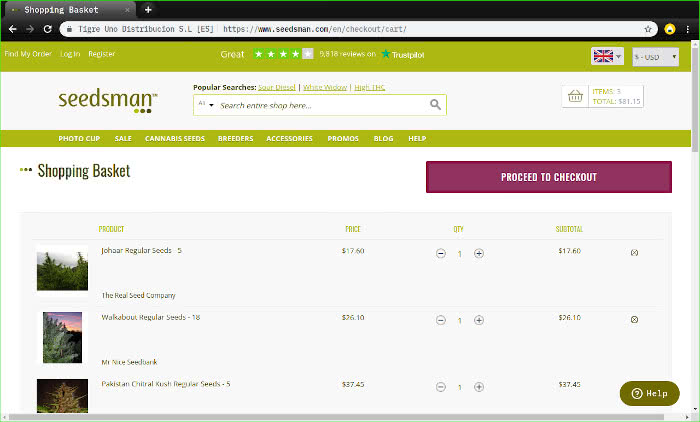Open Johaar Regular Seeds - 5 product name
700x422 pixels.
pyautogui.click(x=141, y=250)
